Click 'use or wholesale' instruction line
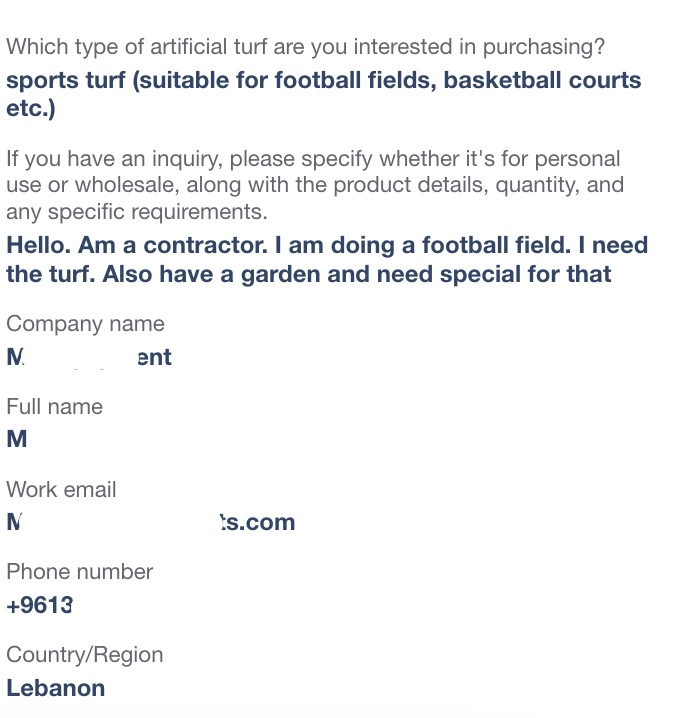 [x=92, y=185]
